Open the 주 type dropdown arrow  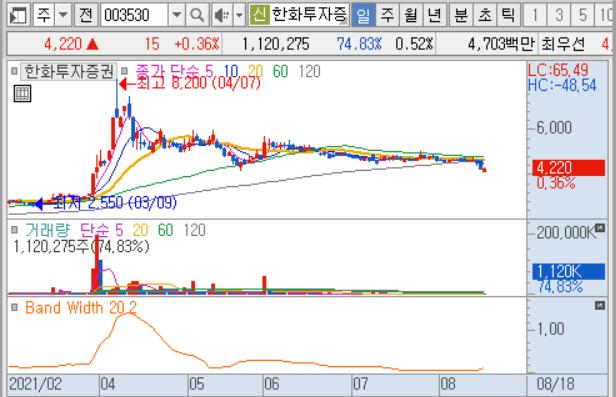coord(62,15)
